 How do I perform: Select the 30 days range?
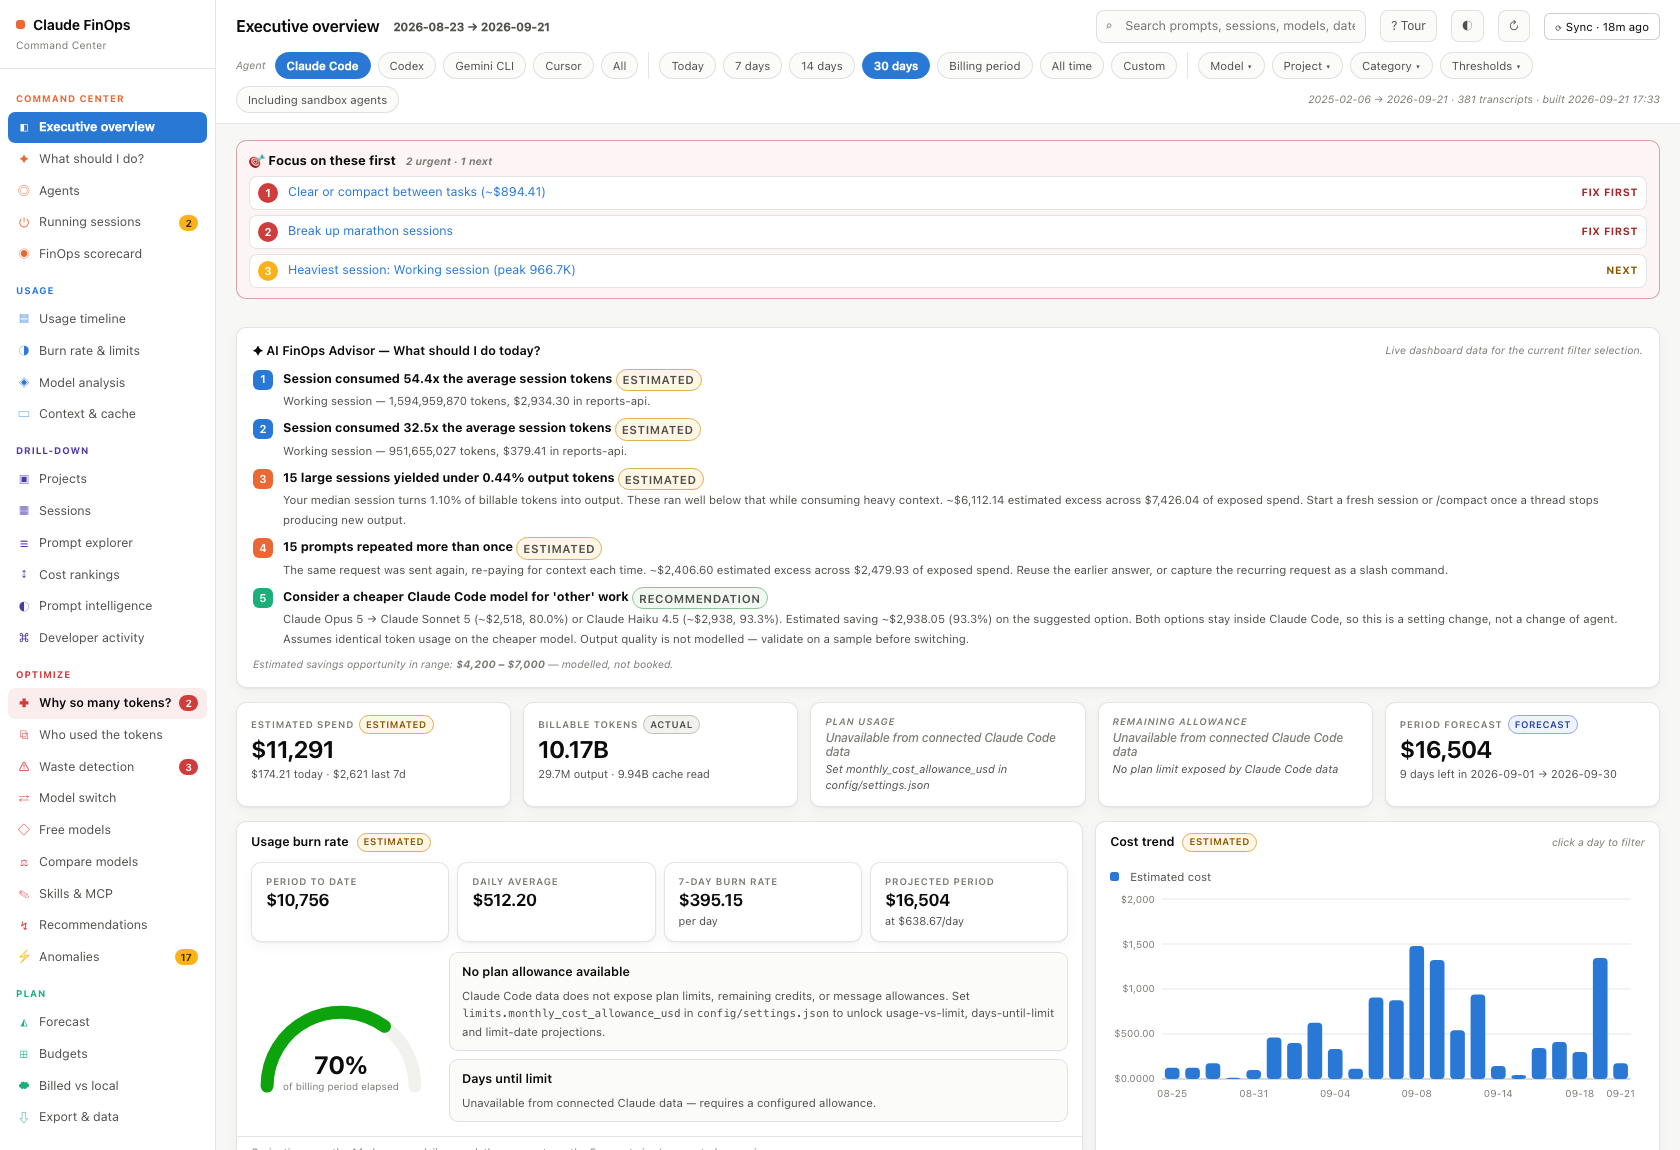coord(896,66)
